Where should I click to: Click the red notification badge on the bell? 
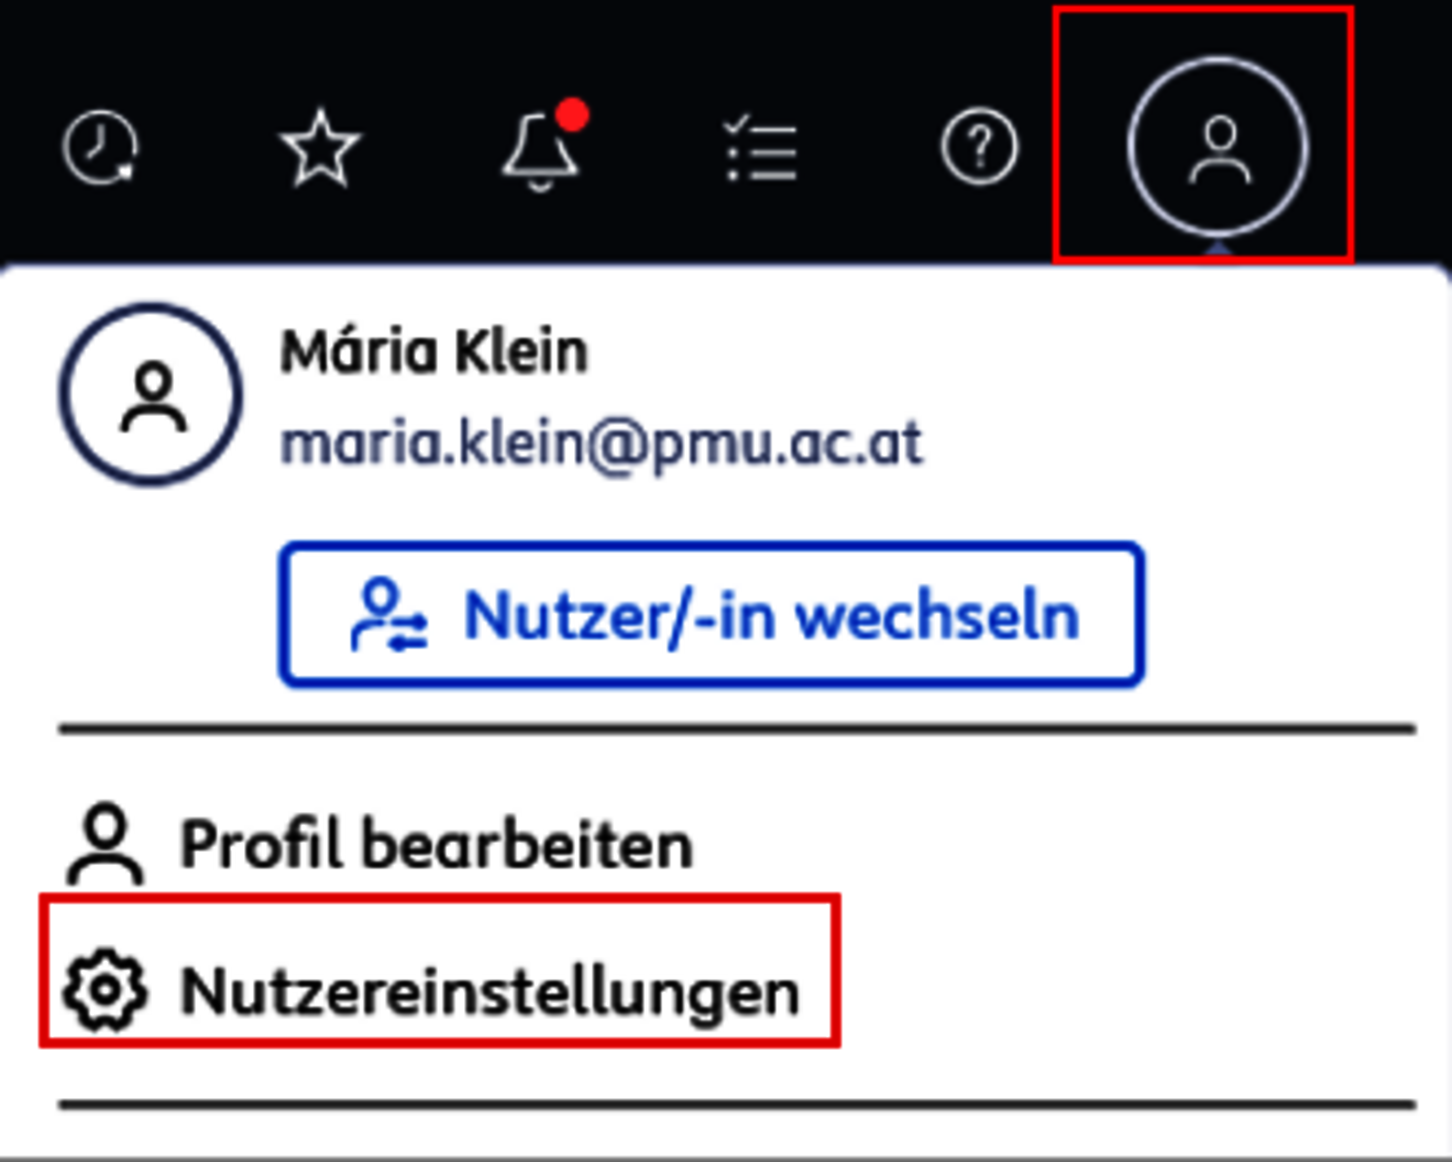[x=572, y=115]
